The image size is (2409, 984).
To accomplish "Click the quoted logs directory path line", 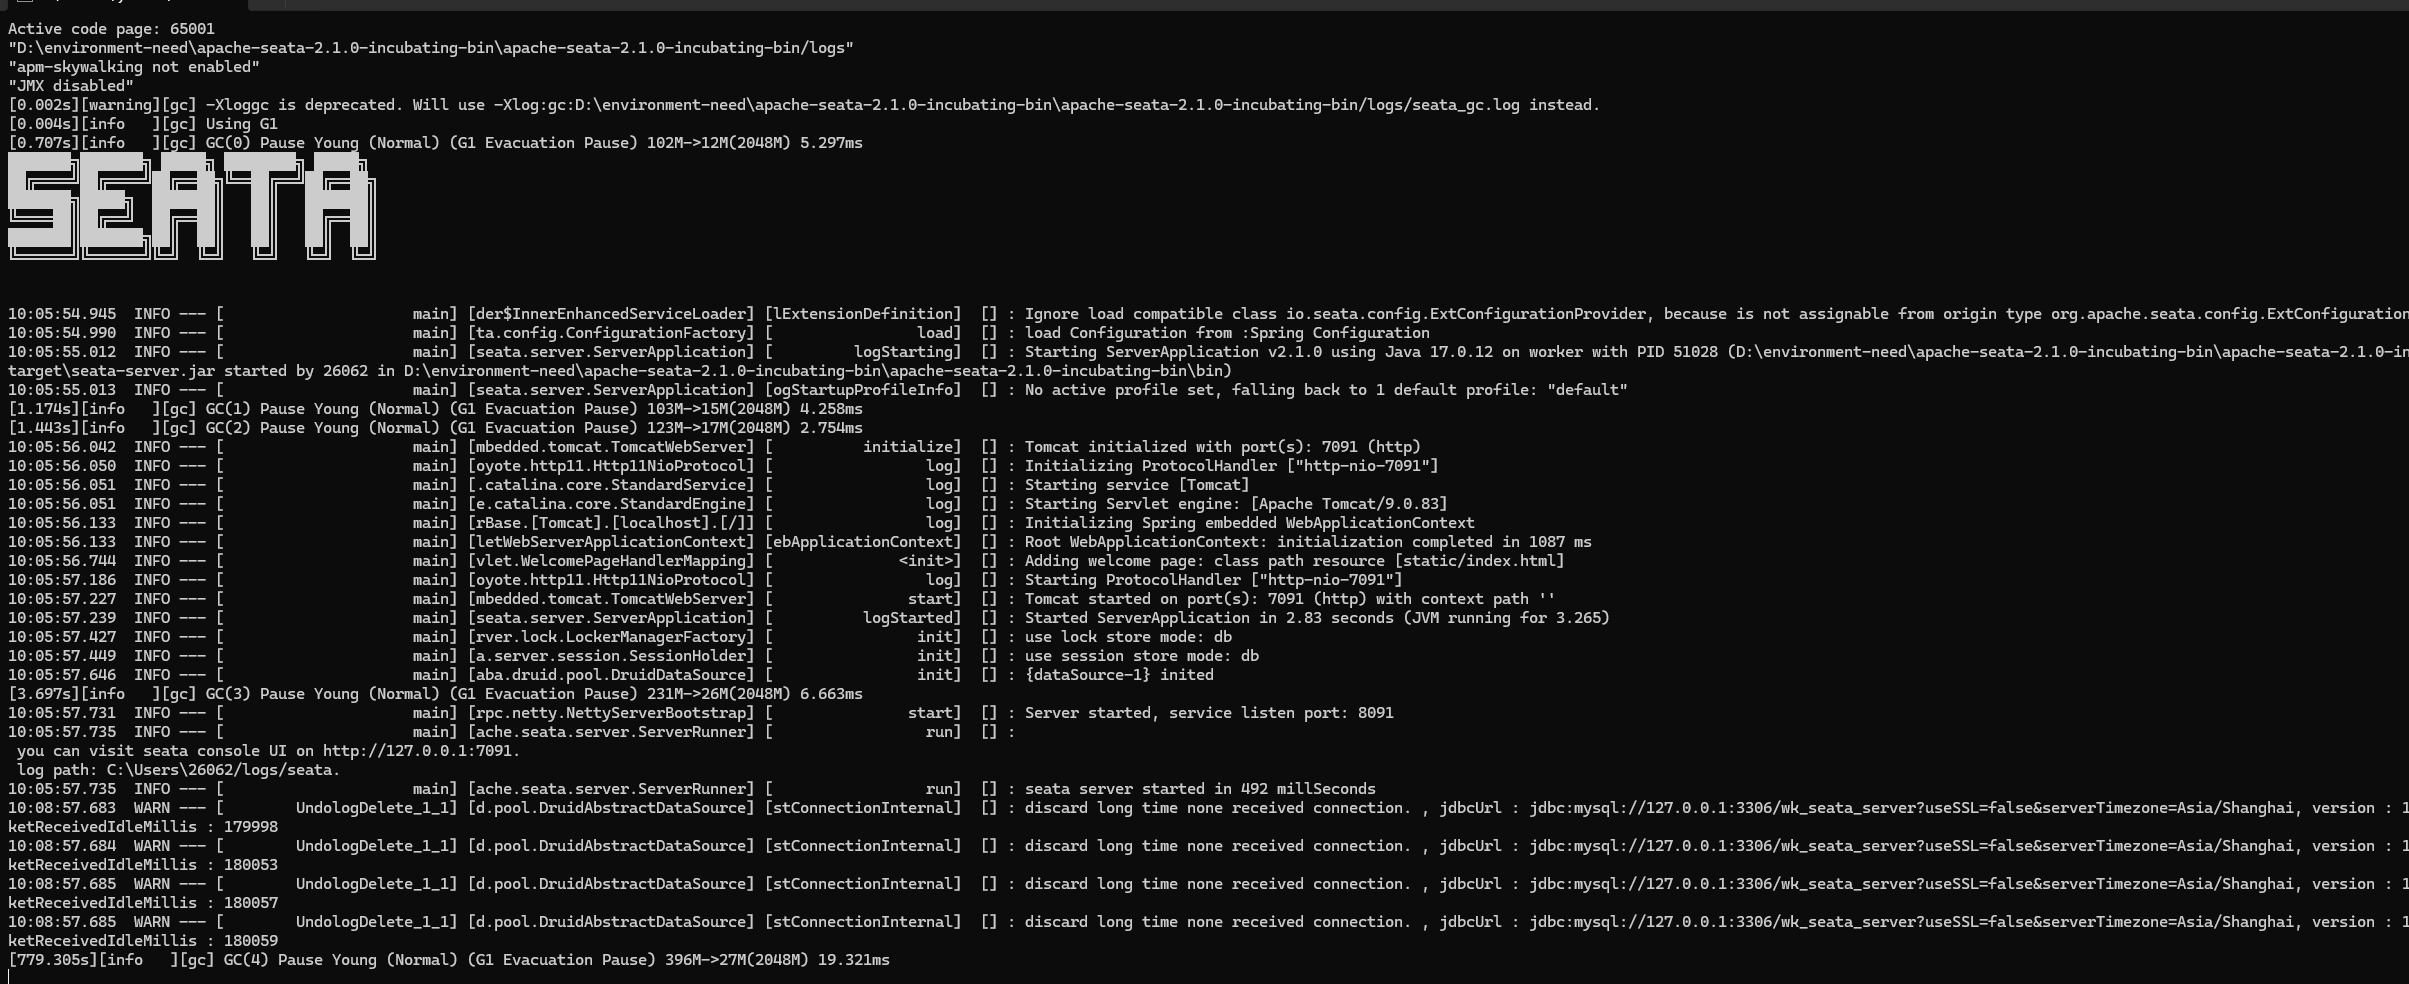I will coord(431,48).
